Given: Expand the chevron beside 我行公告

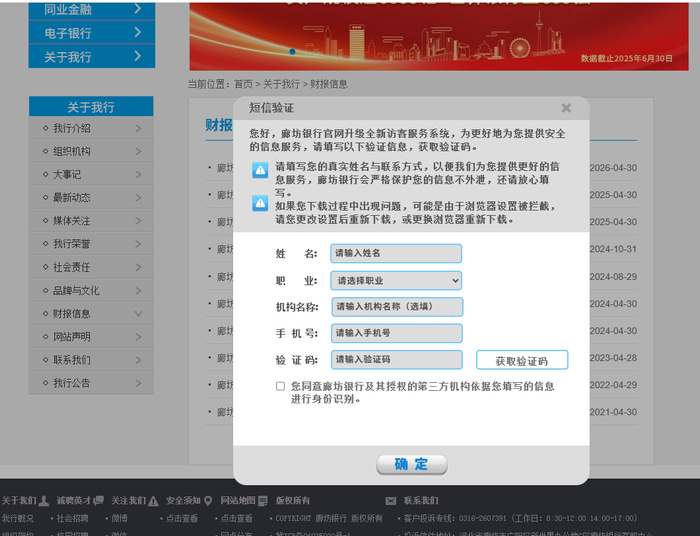Looking at the screenshot, I should 138,383.
